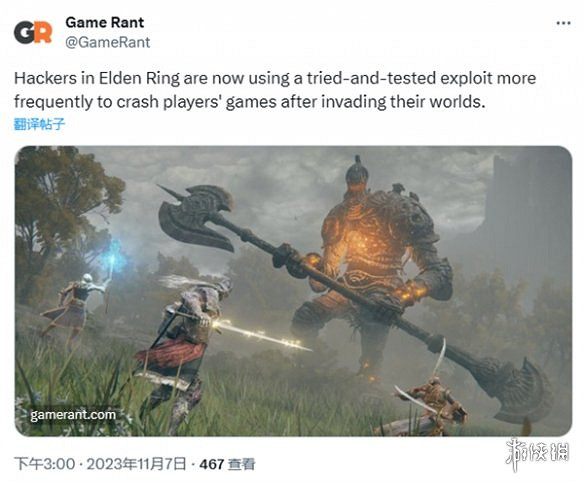584x482 pixels.
Task: Click the golem's giant axe head
Action: pyautogui.click(x=196, y=216)
